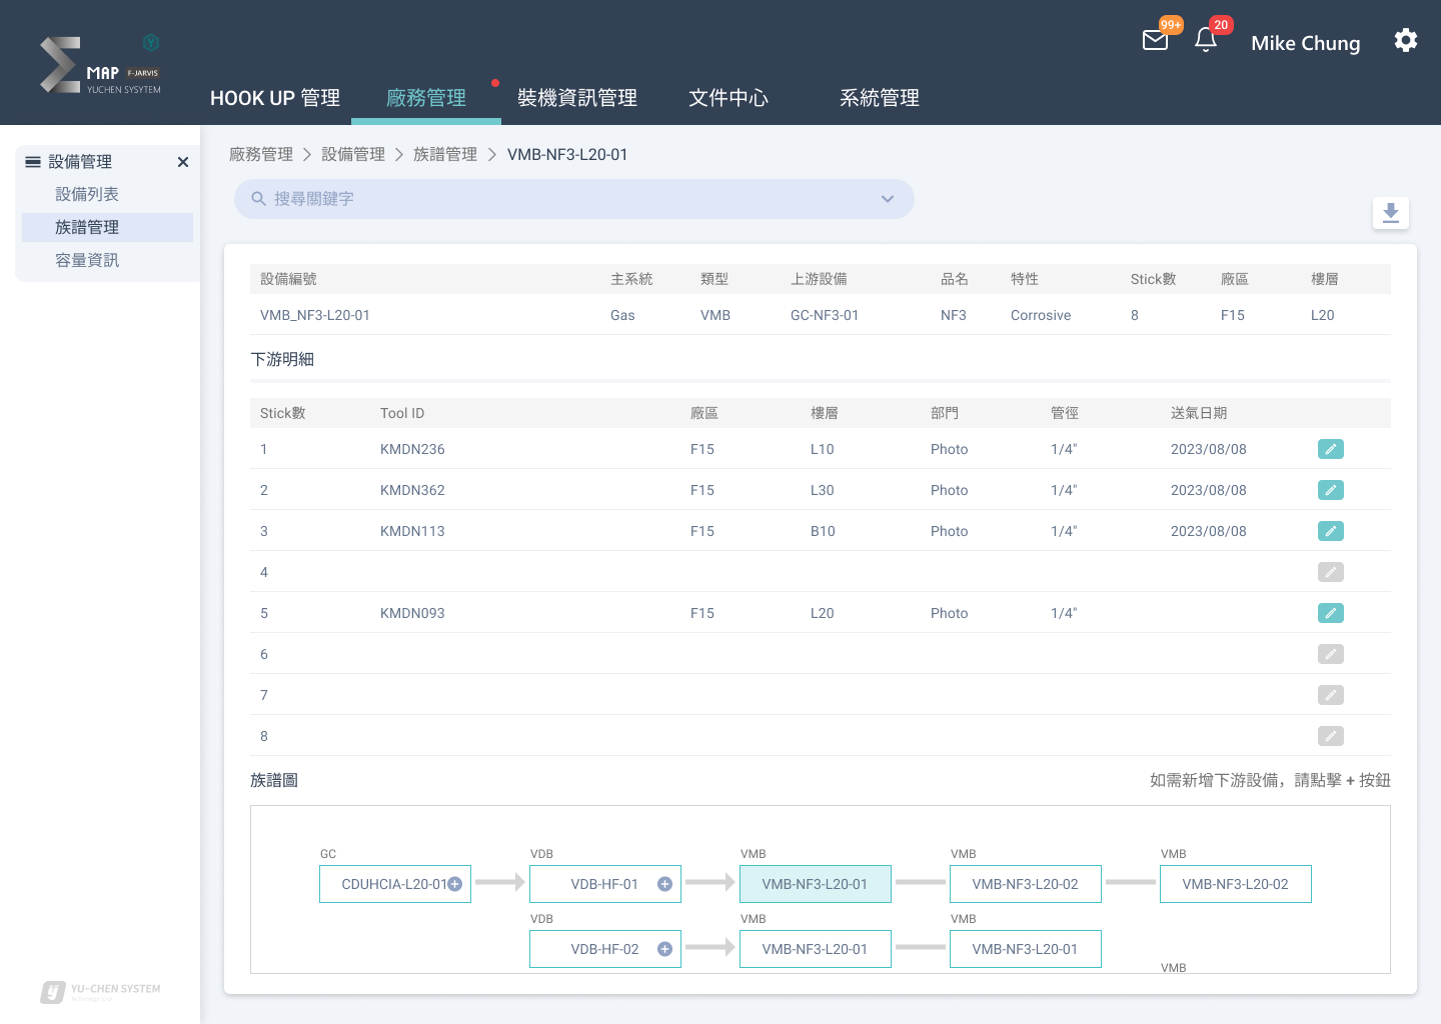Screen dimensions: 1441x1024
Task: Open settings gear icon
Action: [1406, 41]
